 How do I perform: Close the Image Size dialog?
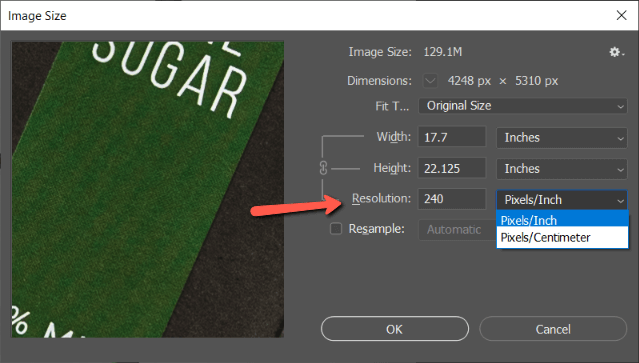point(621,15)
